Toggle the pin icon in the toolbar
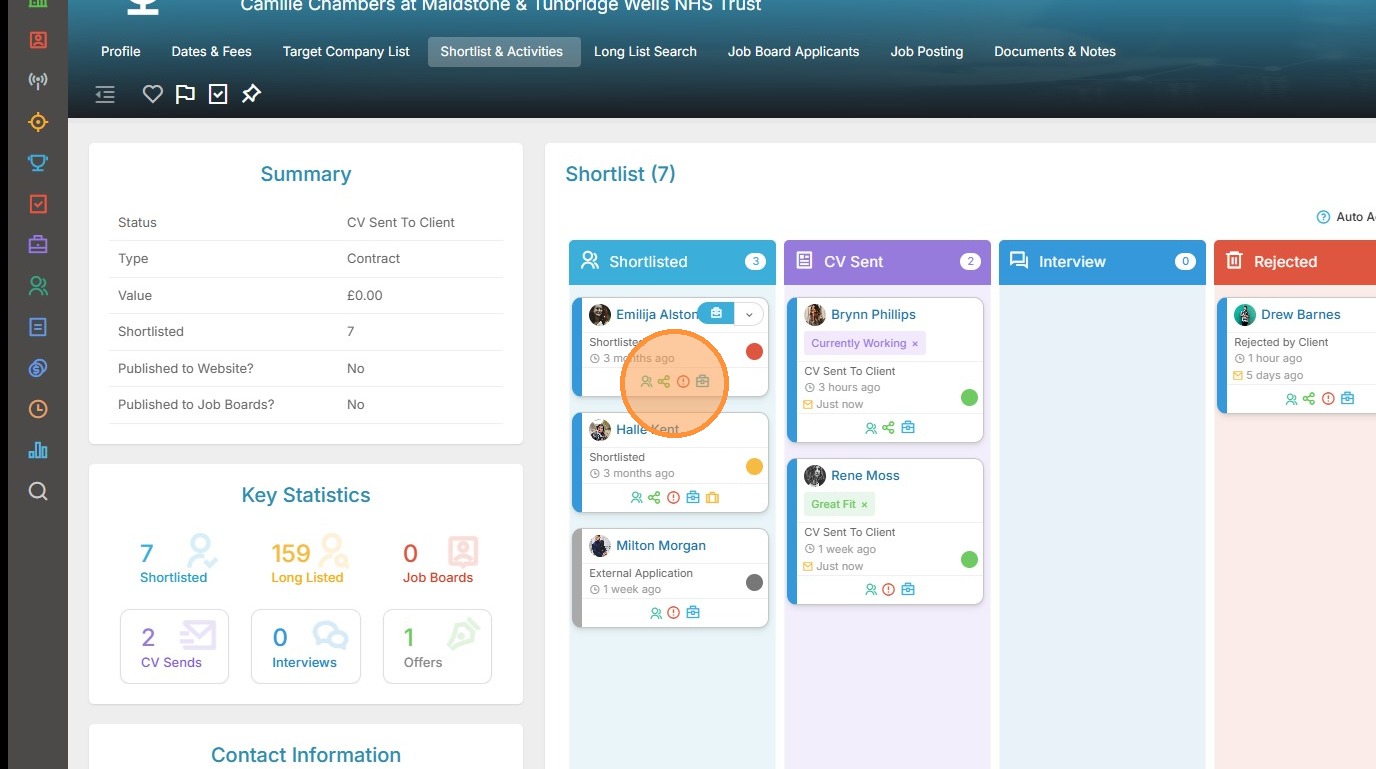The height and width of the screenshot is (769, 1376). tap(251, 94)
